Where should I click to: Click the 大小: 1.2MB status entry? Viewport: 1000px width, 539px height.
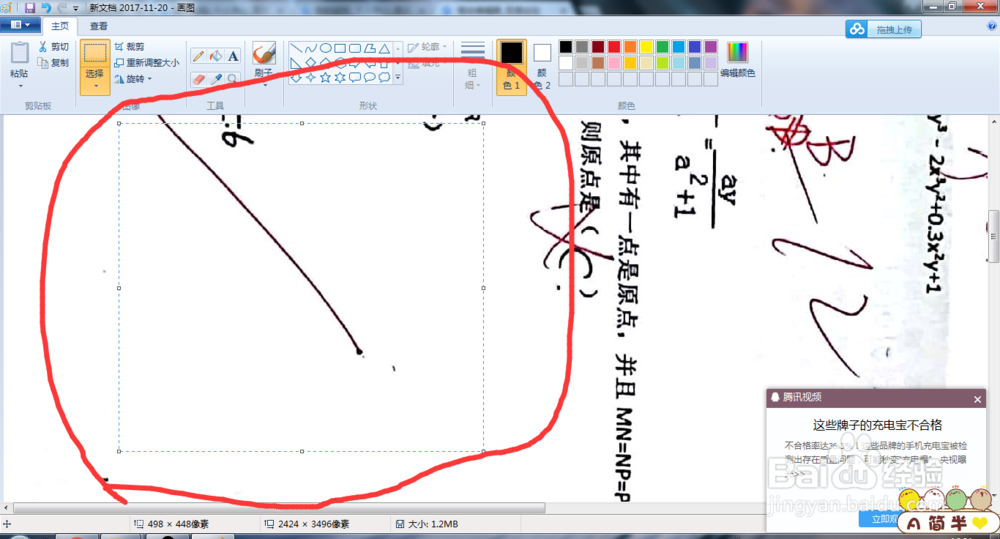427,524
